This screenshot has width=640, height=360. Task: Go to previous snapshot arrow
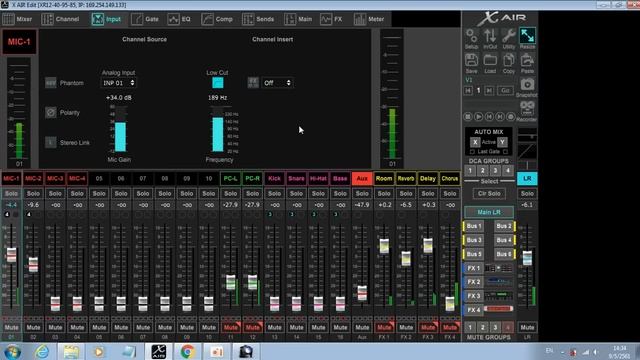468,91
